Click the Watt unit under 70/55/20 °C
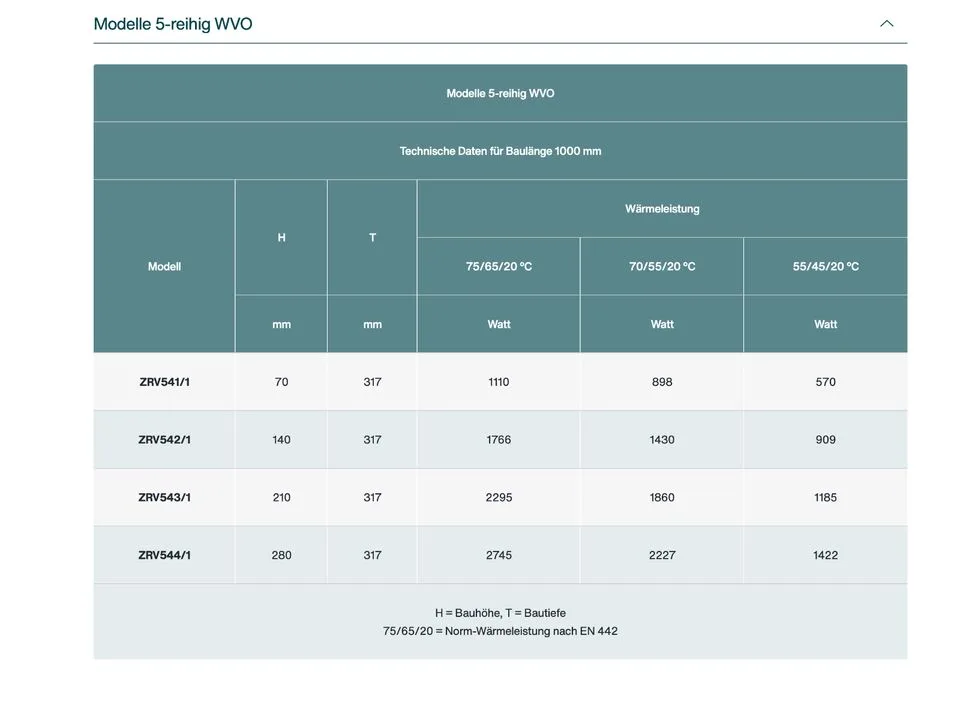 (662, 324)
